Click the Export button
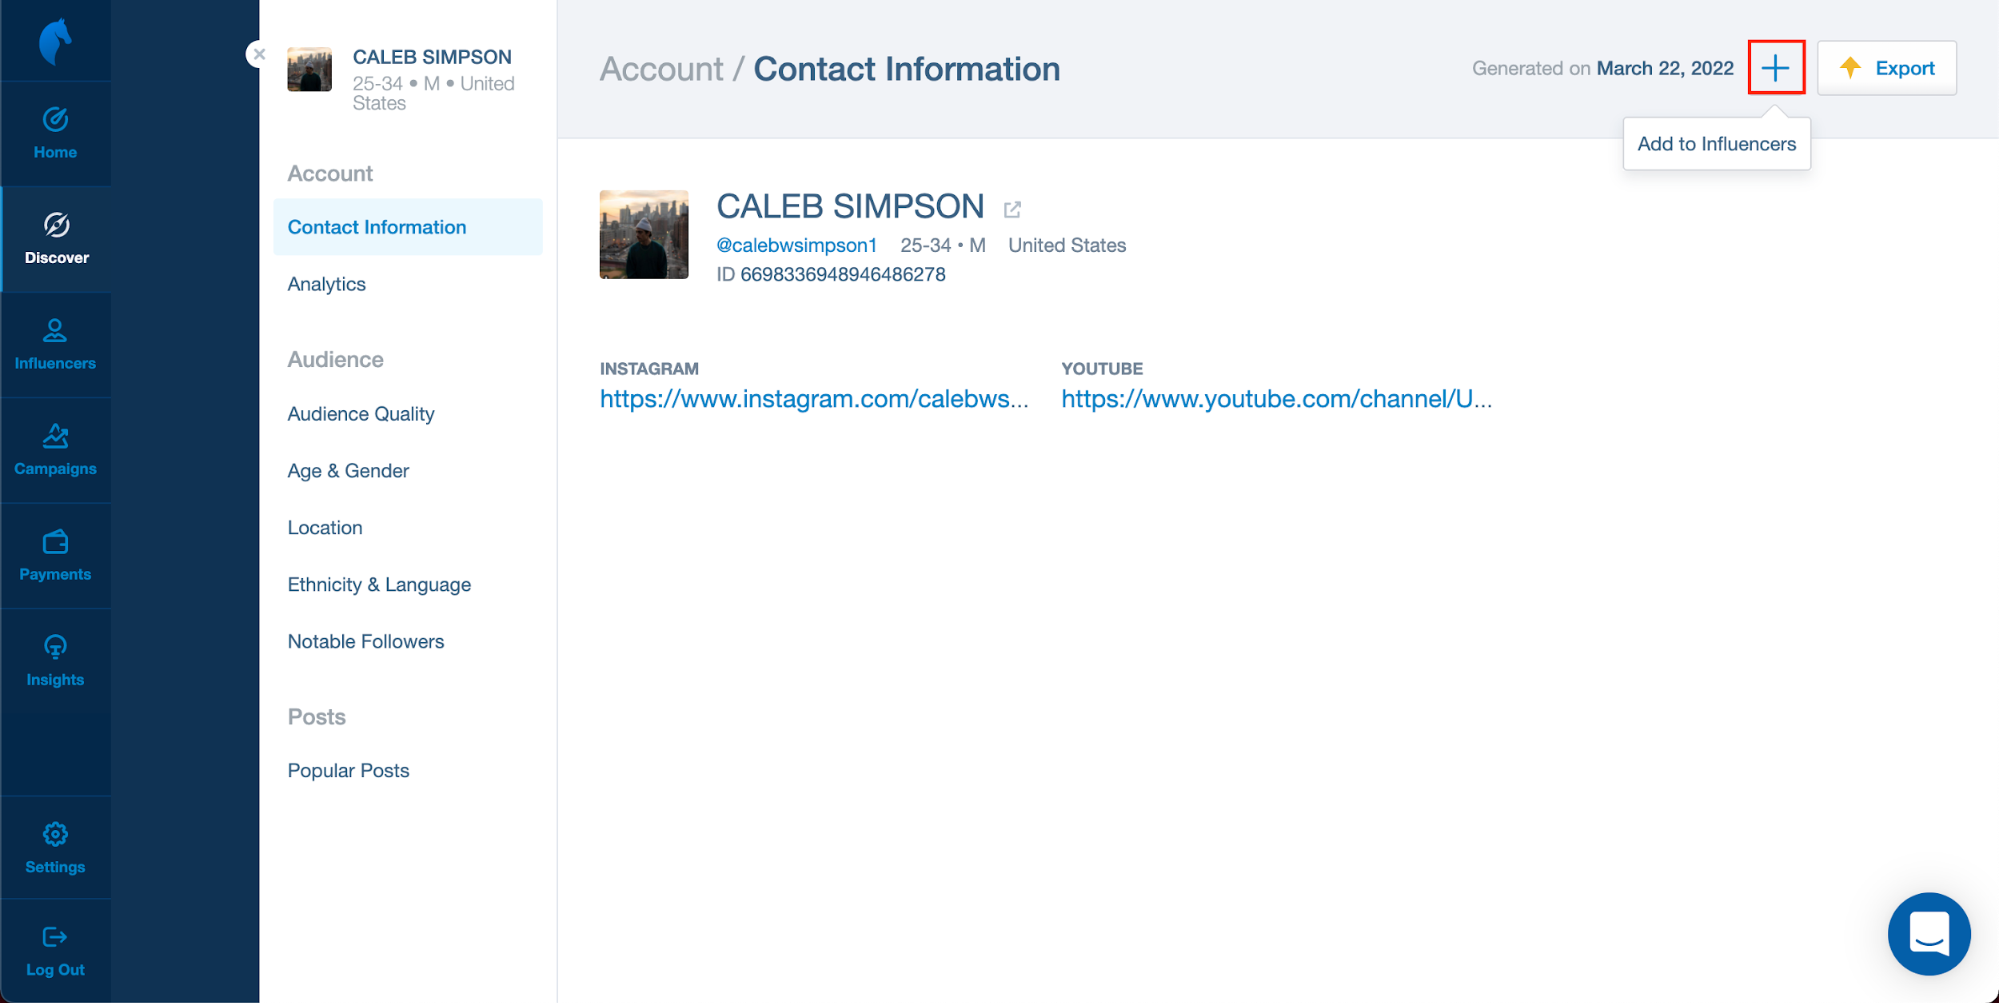 (x=1886, y=68)
